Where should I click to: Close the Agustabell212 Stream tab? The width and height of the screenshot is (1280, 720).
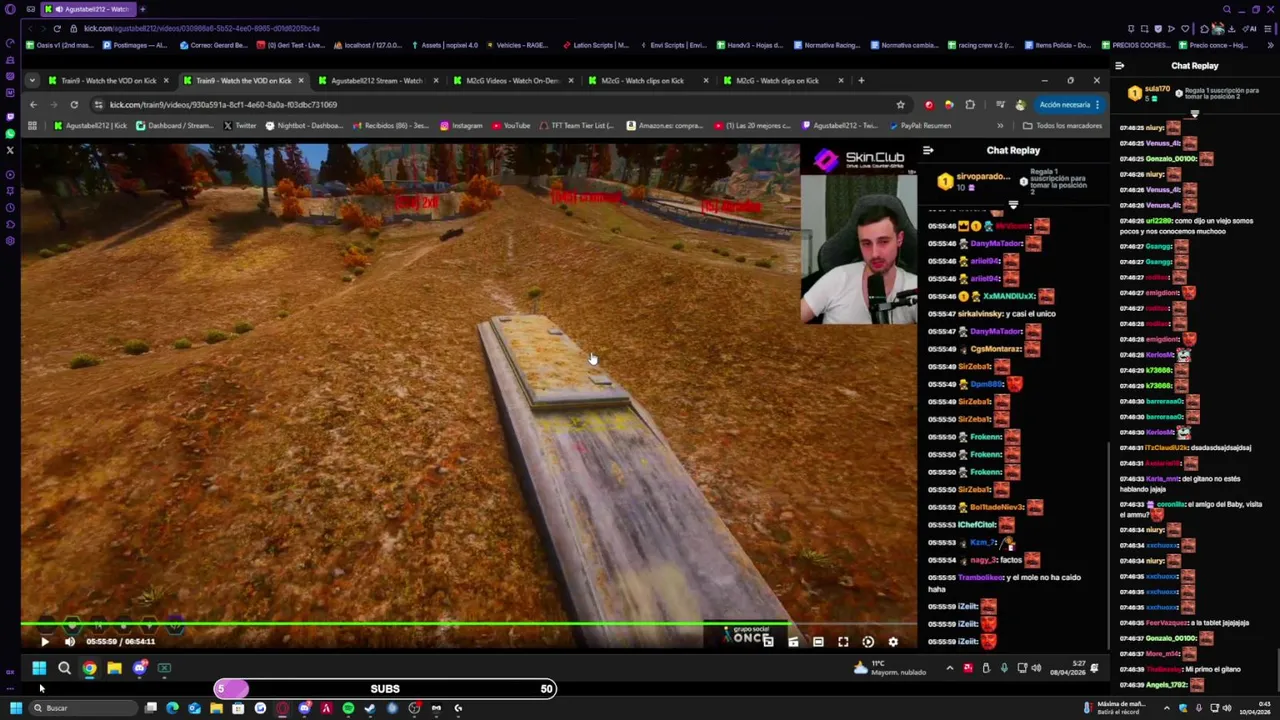tap(435, 80)
